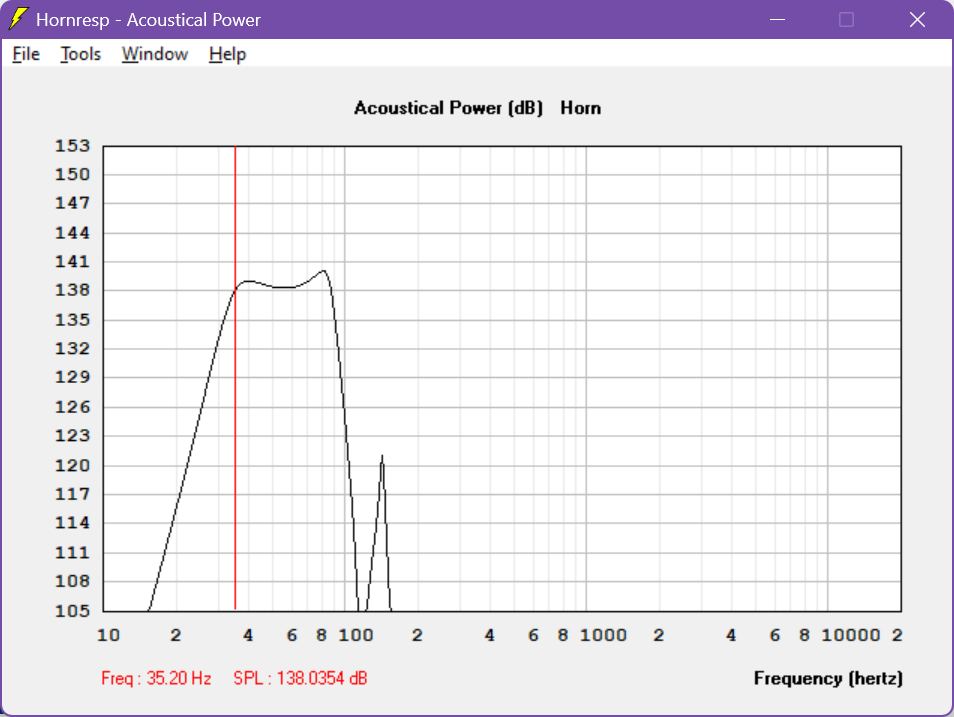Viewport: 954px width, 717px height.
Task: Open the Tools menu
Action: pyautogui.click(x=80, y=54)
